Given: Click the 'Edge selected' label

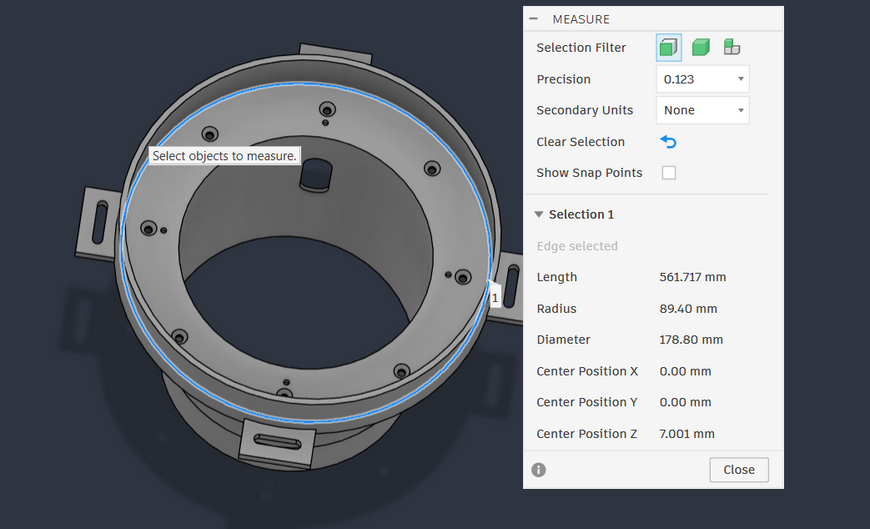Looking at the screenshot, I should [x=577, y=246].
